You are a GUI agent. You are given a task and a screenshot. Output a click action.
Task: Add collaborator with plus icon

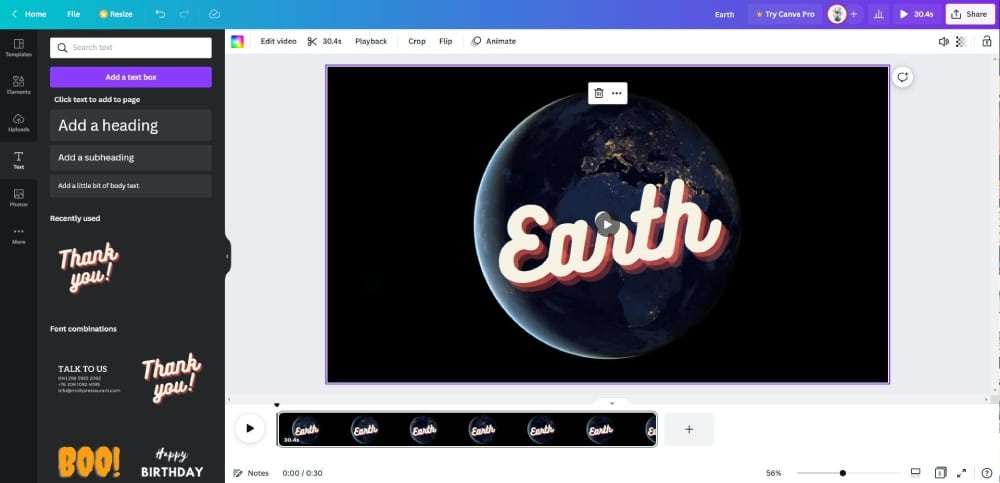[x=853, y=14]
